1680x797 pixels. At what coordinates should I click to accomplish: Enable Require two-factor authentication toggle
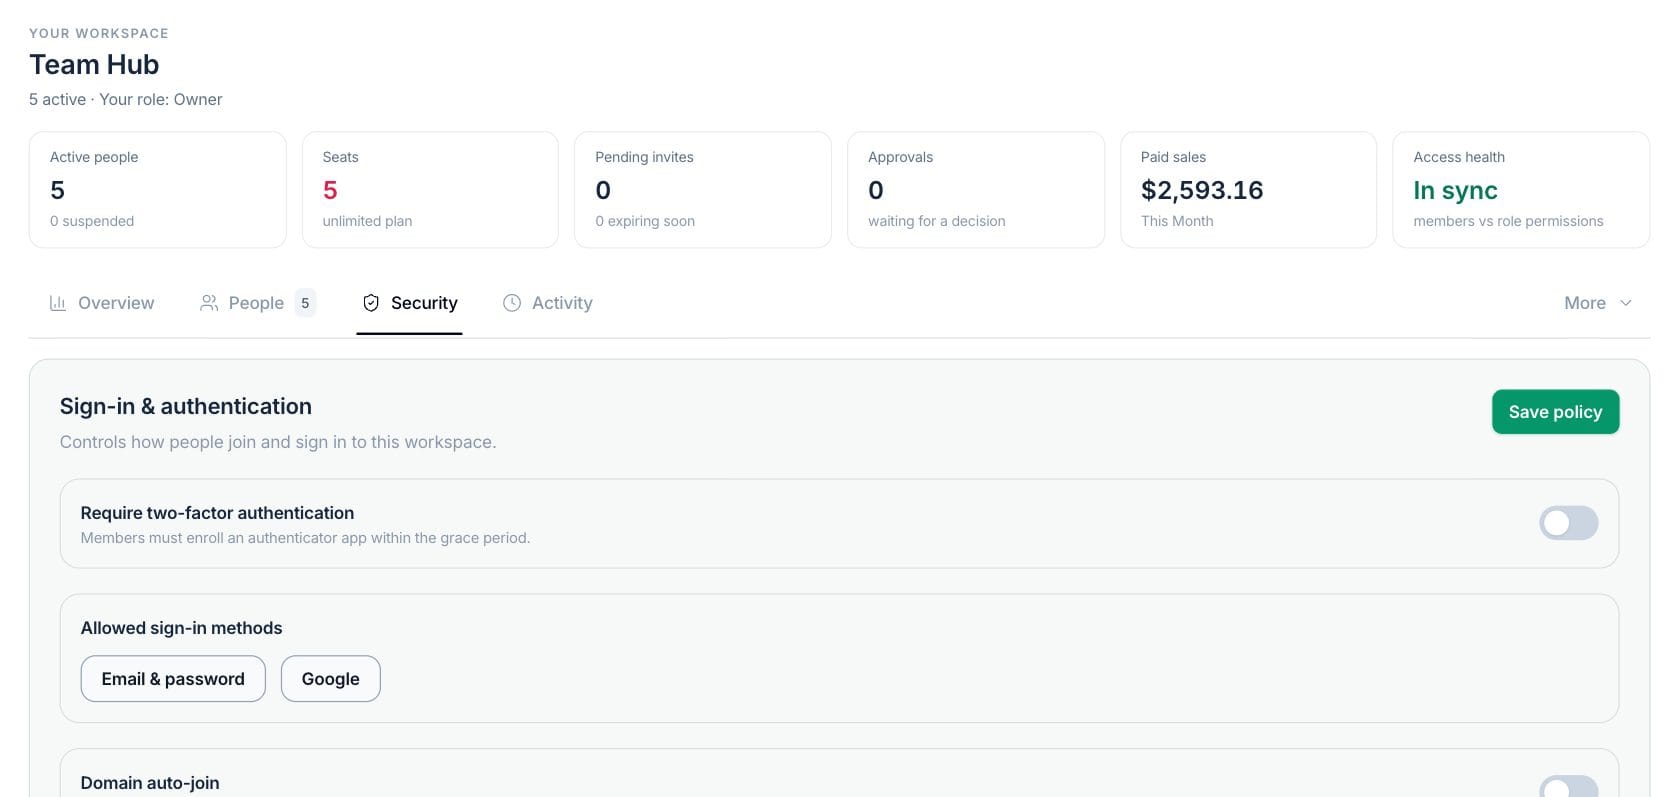1568,523
